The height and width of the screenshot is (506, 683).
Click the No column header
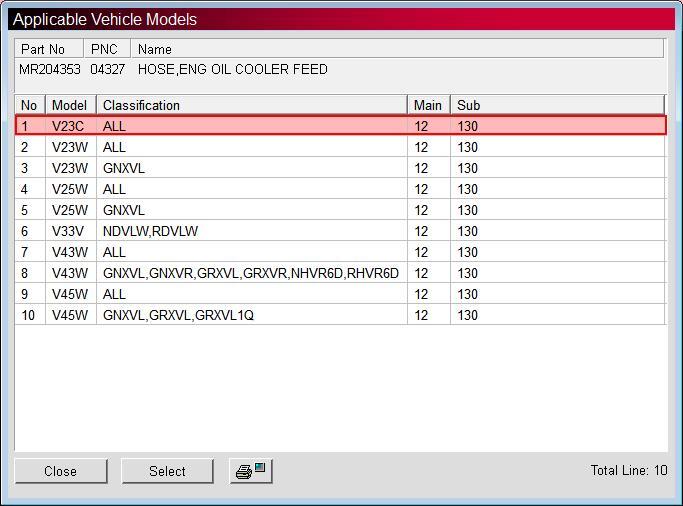[30, 105]
